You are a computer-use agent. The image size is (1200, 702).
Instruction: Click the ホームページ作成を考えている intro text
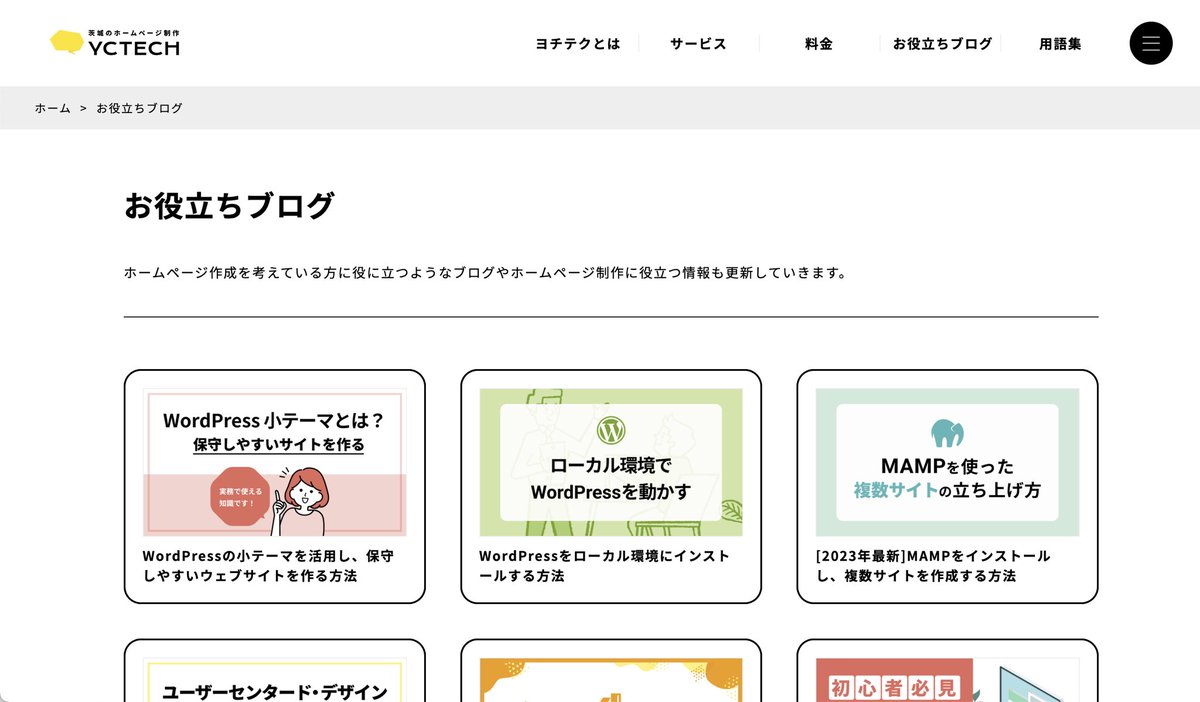tap(486, 272)
